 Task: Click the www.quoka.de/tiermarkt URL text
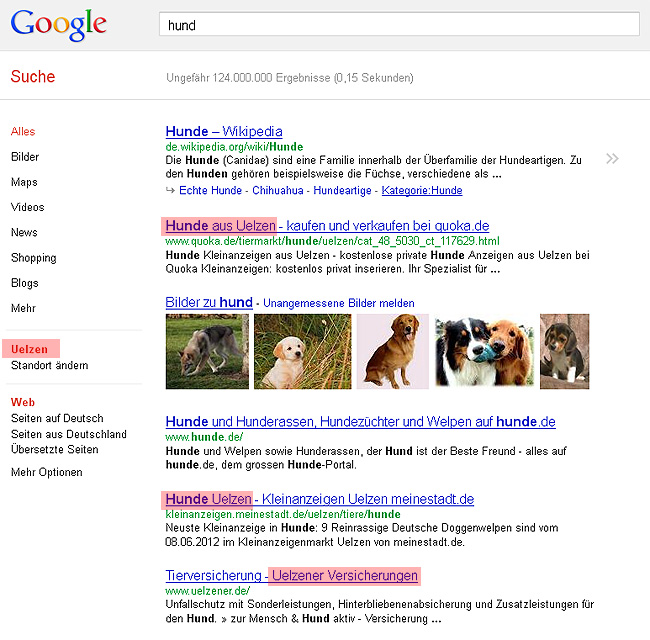tap(332, 241)
